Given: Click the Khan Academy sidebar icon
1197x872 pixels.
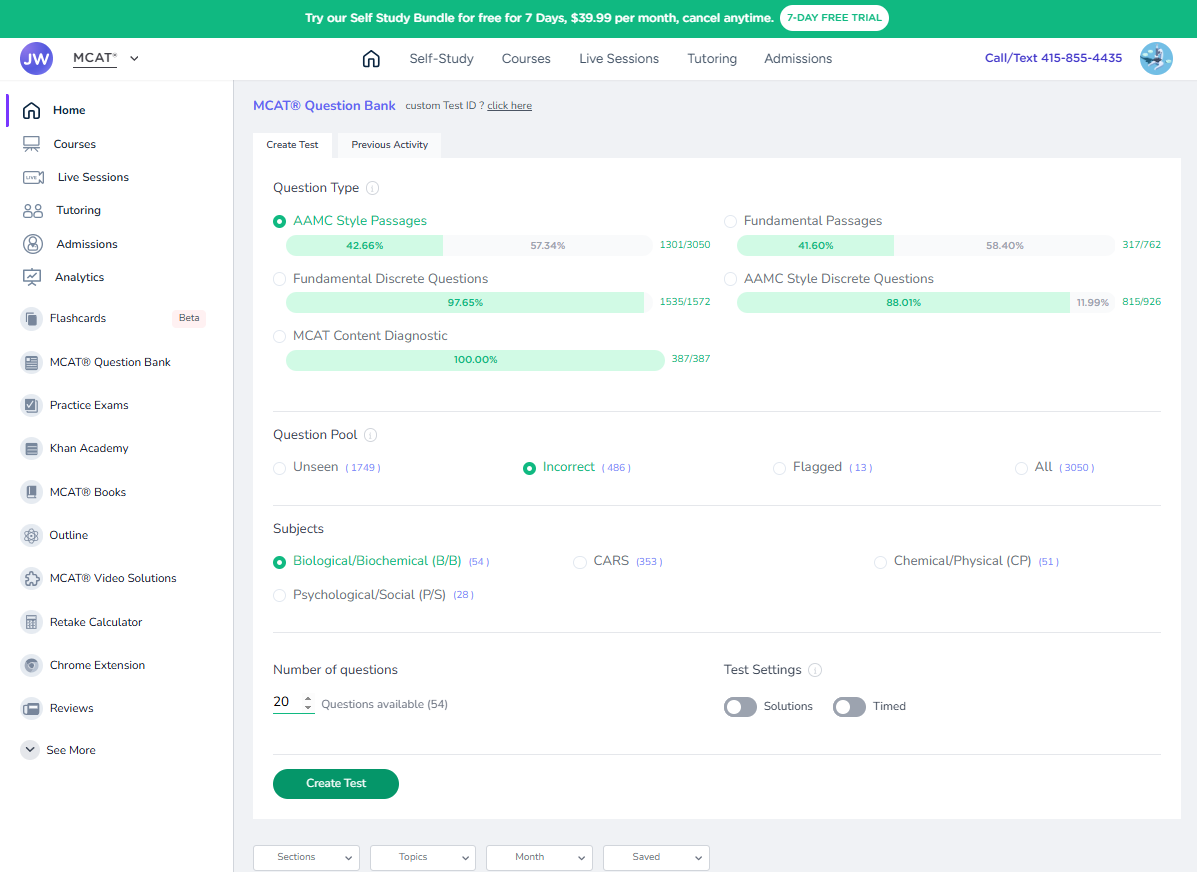Looking at the screenshot, I should pos(31,448).
